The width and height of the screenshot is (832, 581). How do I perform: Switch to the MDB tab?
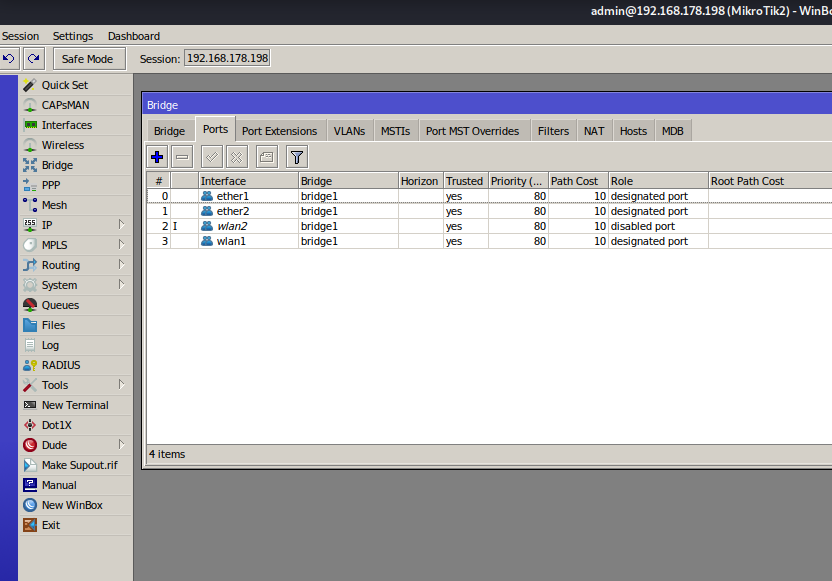tap(673, 131)
